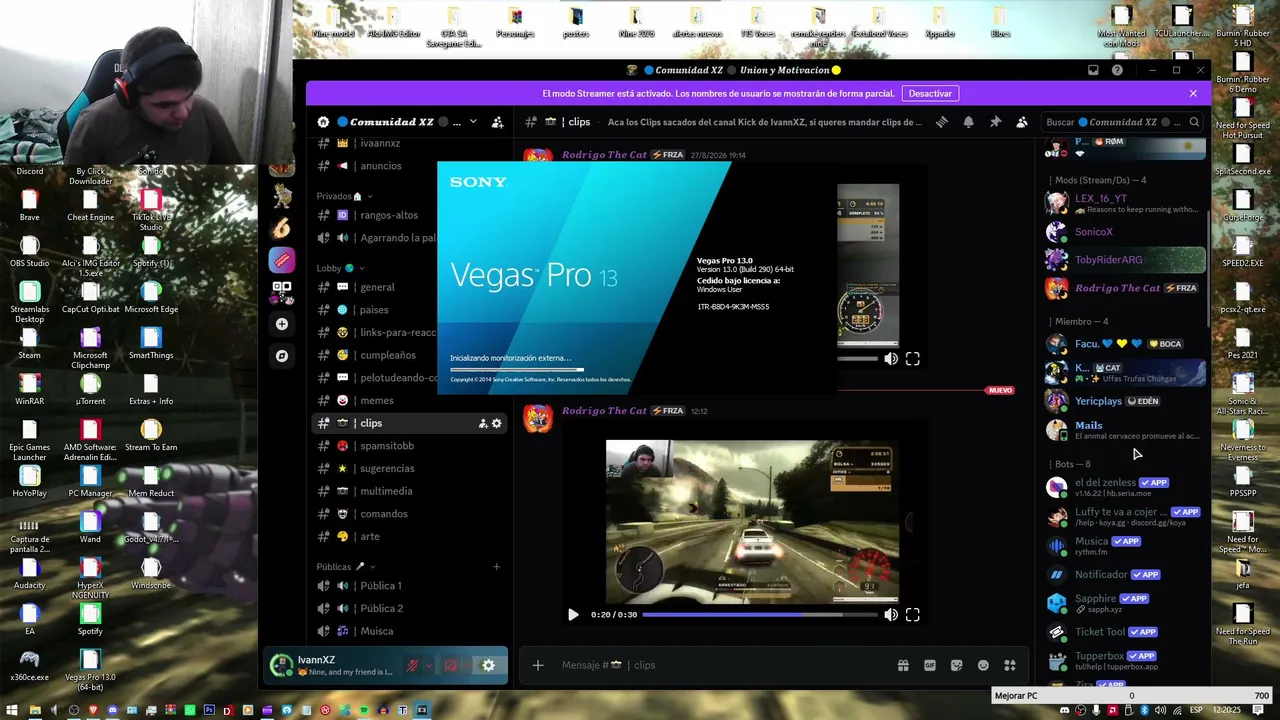1280x720 pixels.
Task: Toggle the Discord member list icon
Action: tap(1021, 122)
